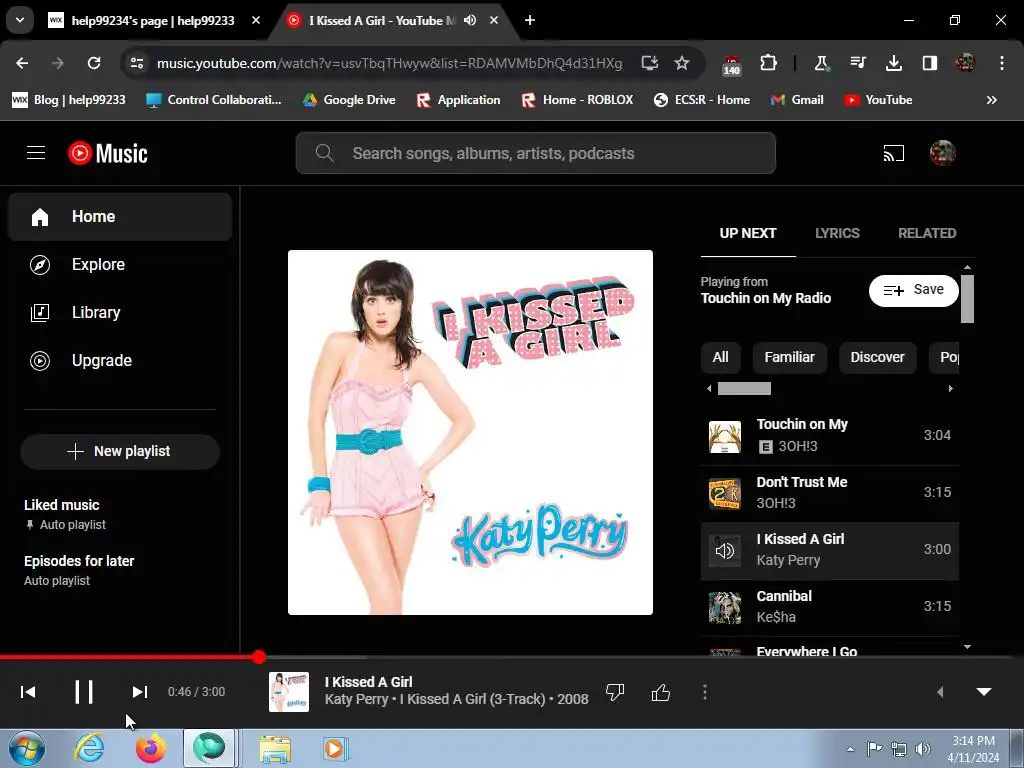Play Don't Trust Me from the queue

pyautogui.click(x=829, y=493)
